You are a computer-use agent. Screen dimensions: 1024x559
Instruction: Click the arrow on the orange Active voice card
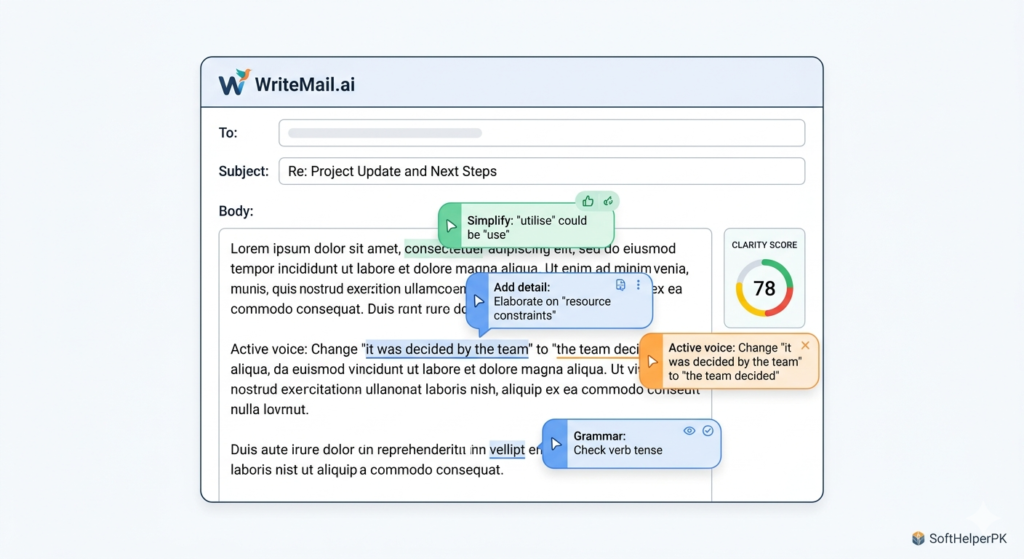point(652,361)
